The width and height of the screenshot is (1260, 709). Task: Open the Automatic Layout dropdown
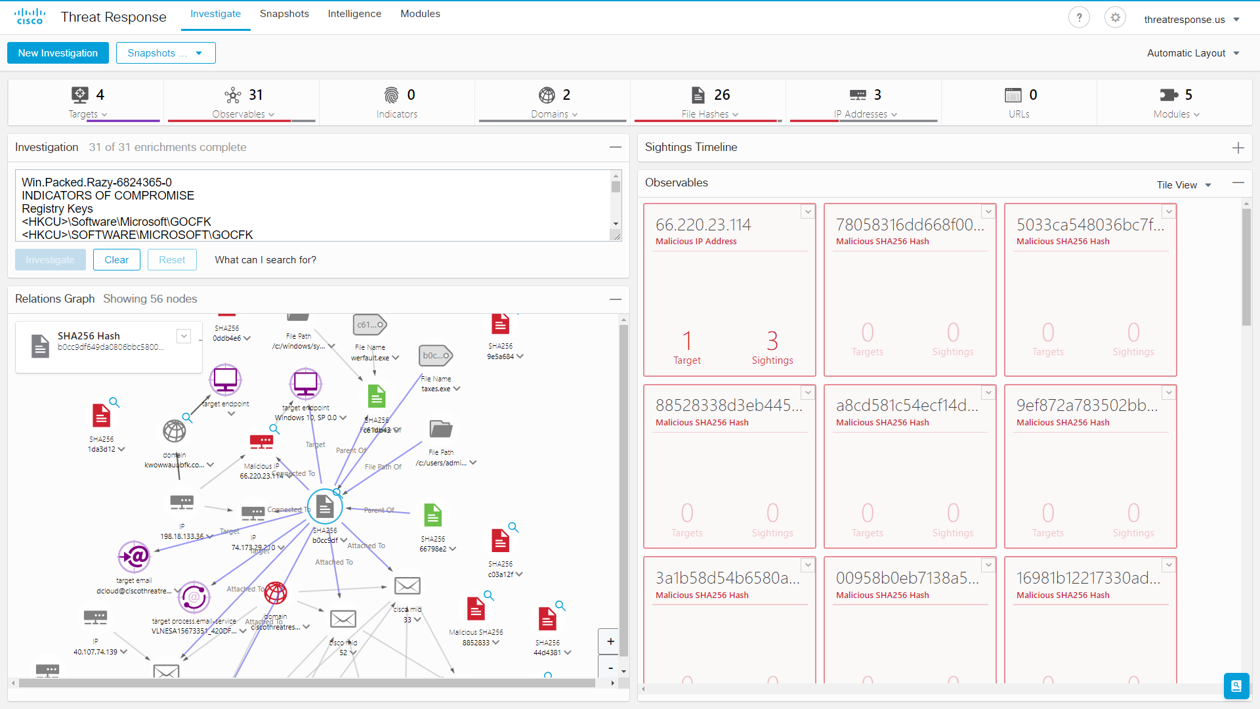1193,52
